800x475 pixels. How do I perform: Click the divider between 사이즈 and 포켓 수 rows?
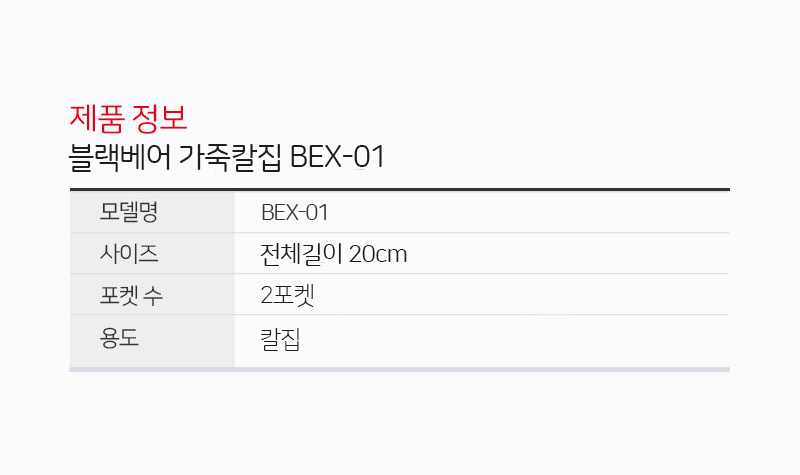coord(399,273)
